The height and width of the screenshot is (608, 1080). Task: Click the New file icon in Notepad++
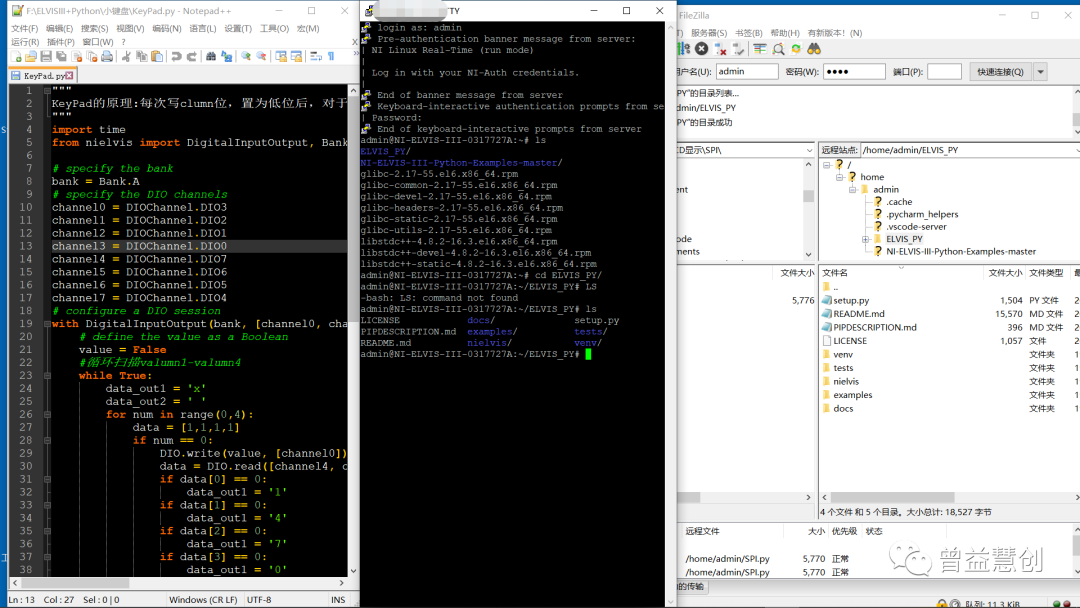tap(16, 56)
